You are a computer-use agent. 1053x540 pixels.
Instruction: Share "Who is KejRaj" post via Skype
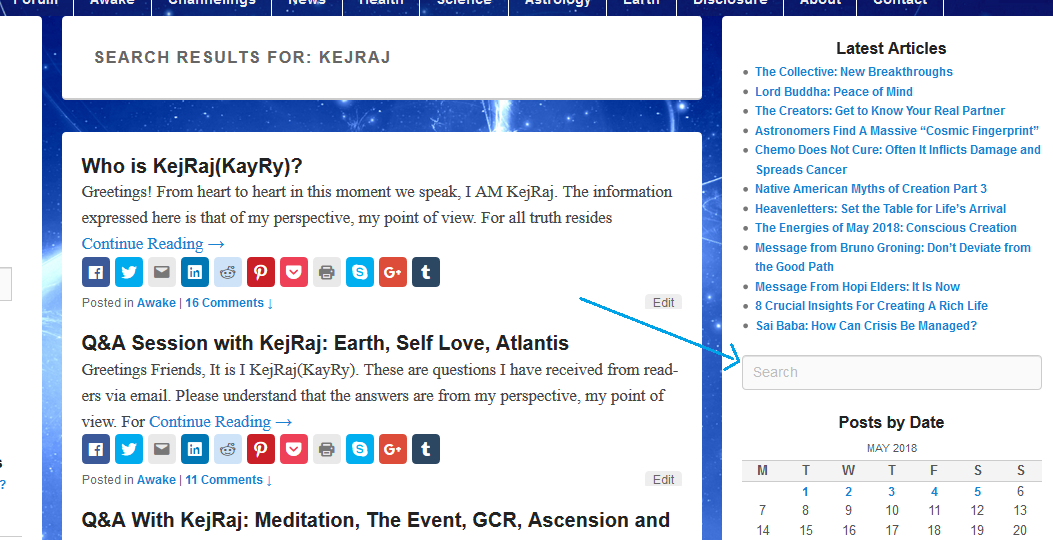360,272
